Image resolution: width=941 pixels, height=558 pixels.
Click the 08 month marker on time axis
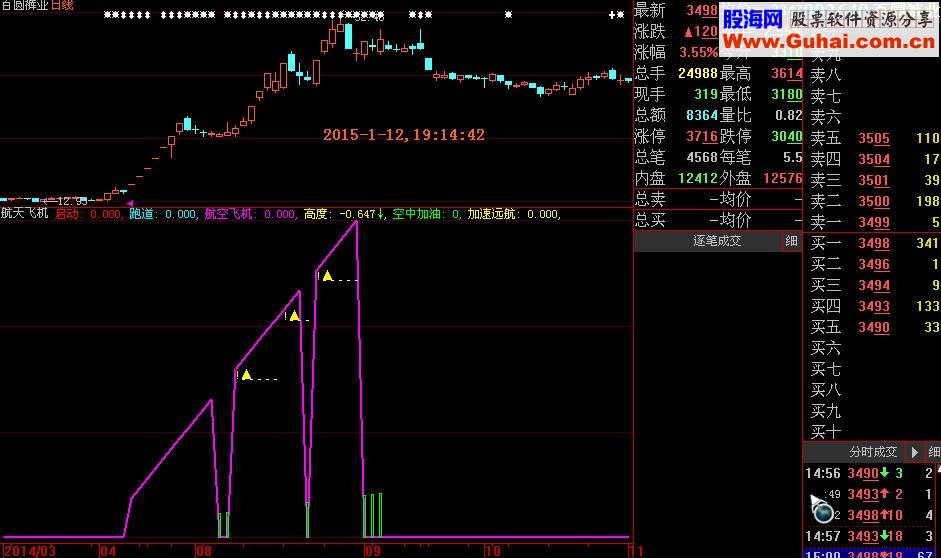[203, 551]
